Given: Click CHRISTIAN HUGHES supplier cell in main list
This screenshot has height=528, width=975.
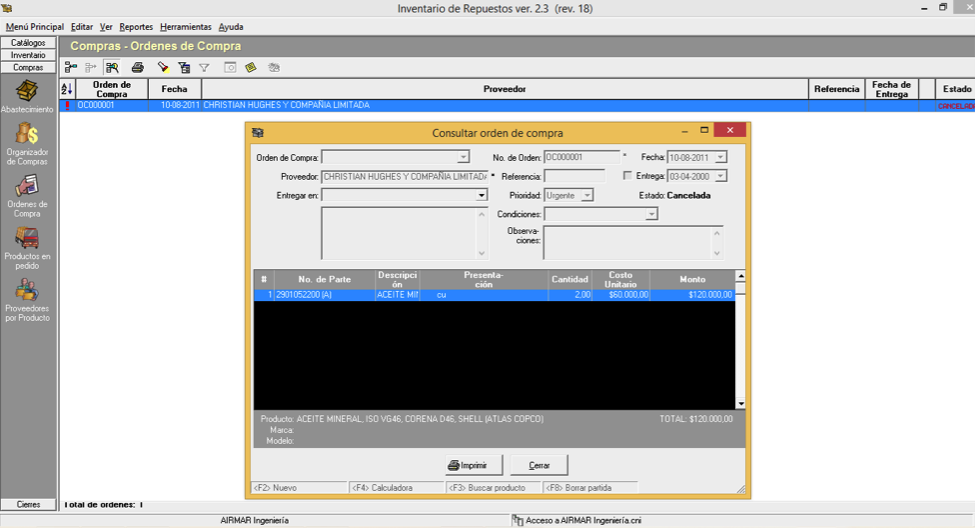Looking at the screenshot, I should click(504, 106).
